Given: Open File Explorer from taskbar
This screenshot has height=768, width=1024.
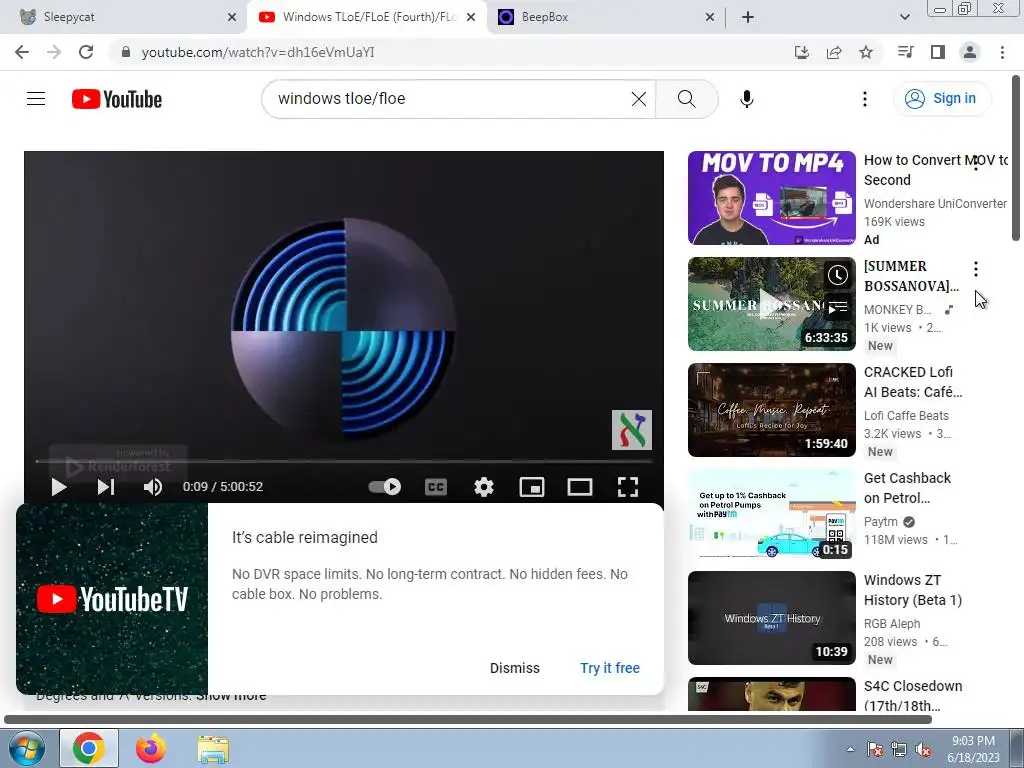Looking at the screenshot, I should [x=213, y=749].
